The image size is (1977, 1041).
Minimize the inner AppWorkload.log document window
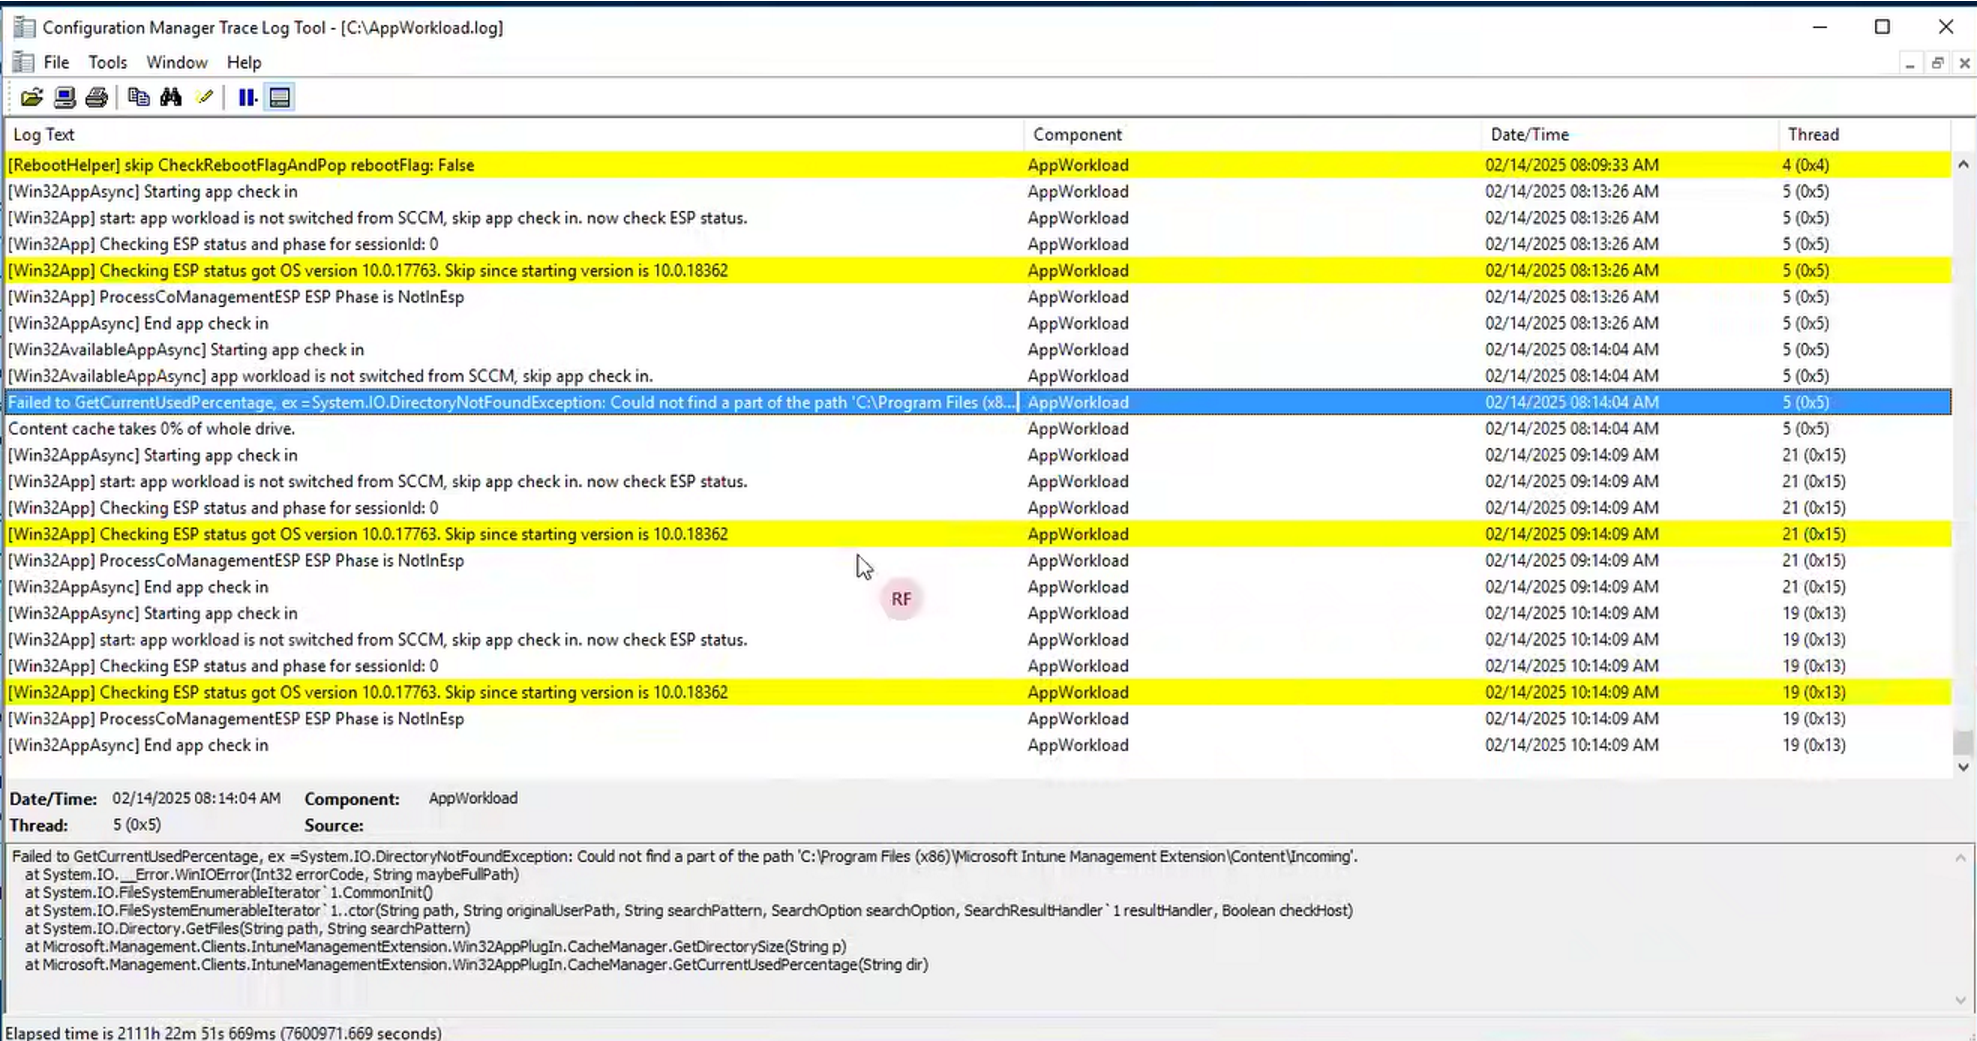coord(1910,63)
